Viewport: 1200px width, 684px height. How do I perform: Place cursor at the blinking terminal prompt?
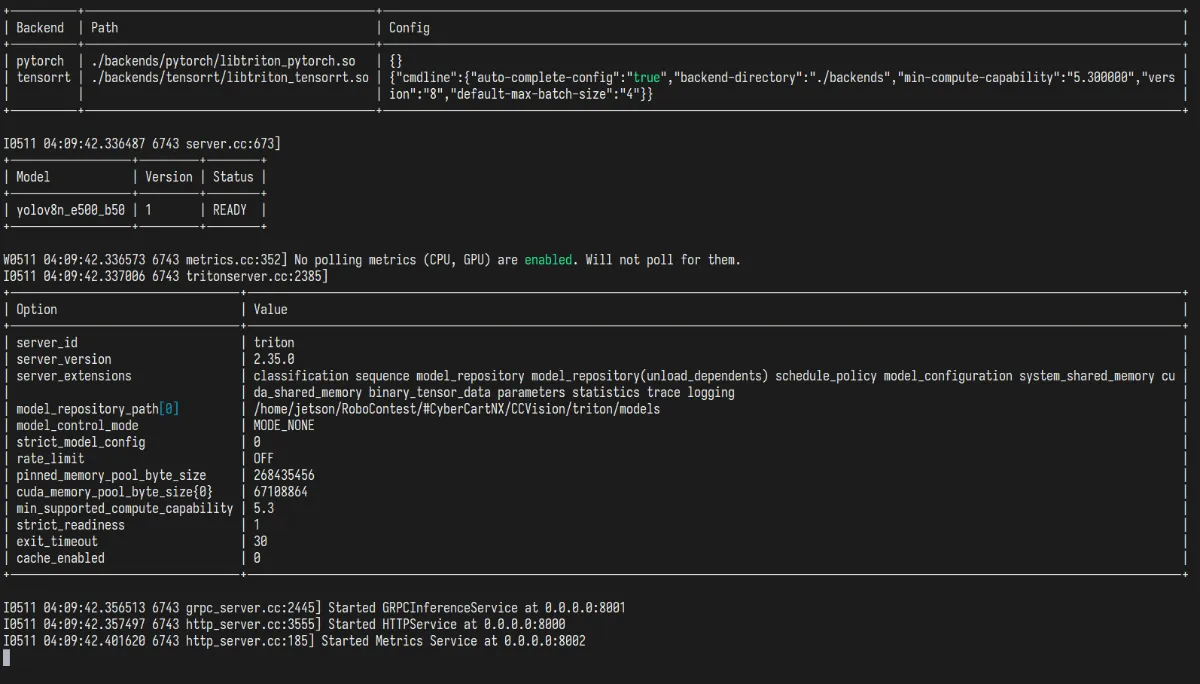point(6,657)
